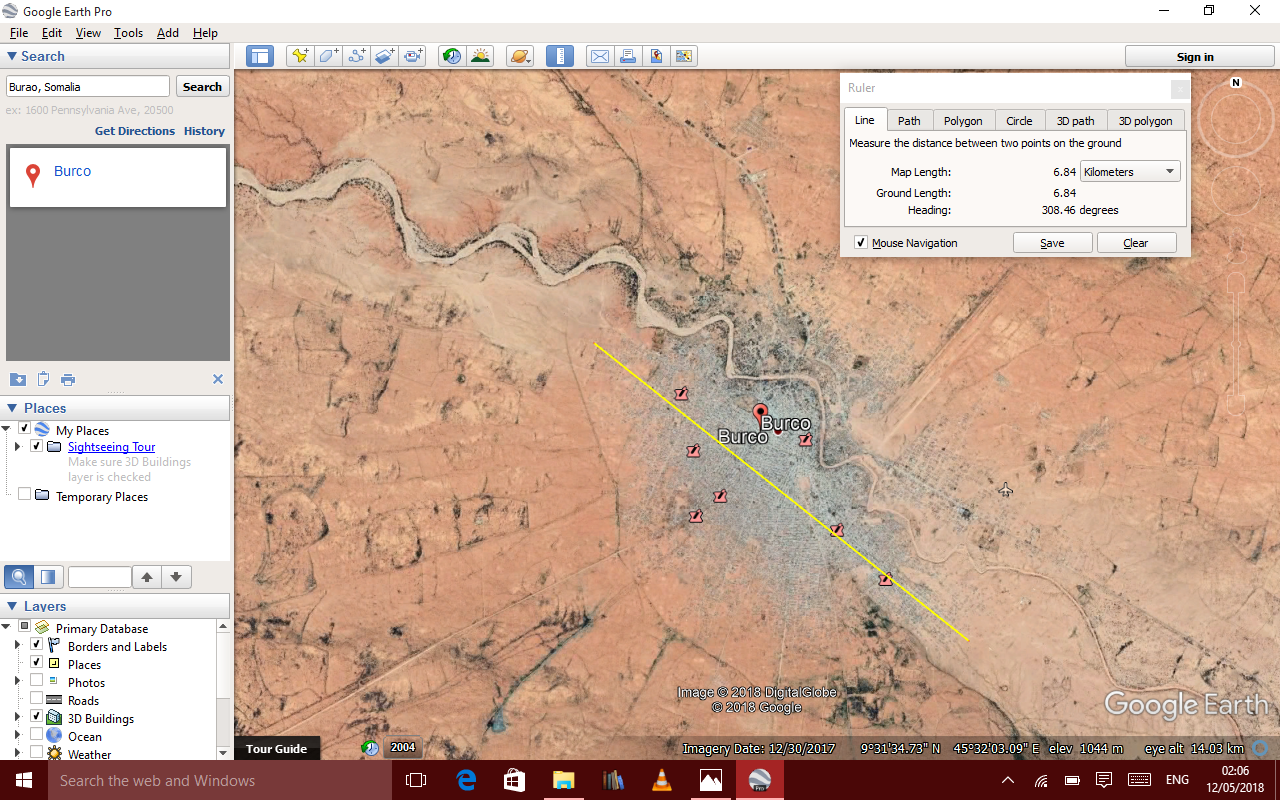Open the View menu

pos(88,33)
